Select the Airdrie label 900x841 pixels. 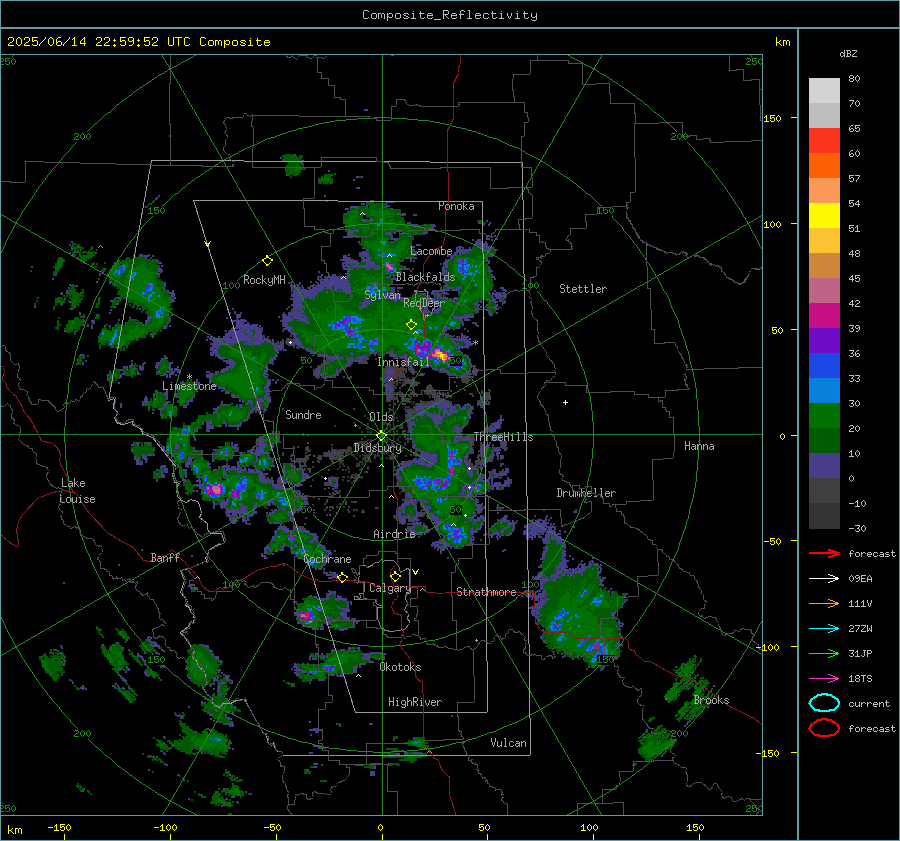coord(394,534)
